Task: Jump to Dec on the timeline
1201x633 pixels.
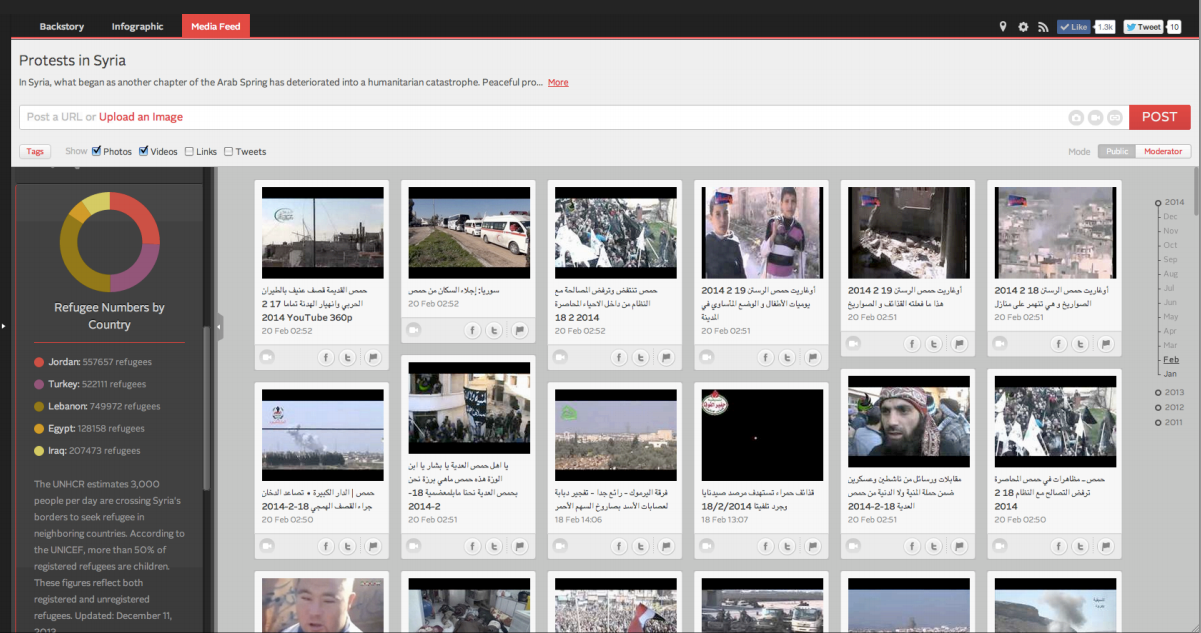Action: coord(1170,216)
